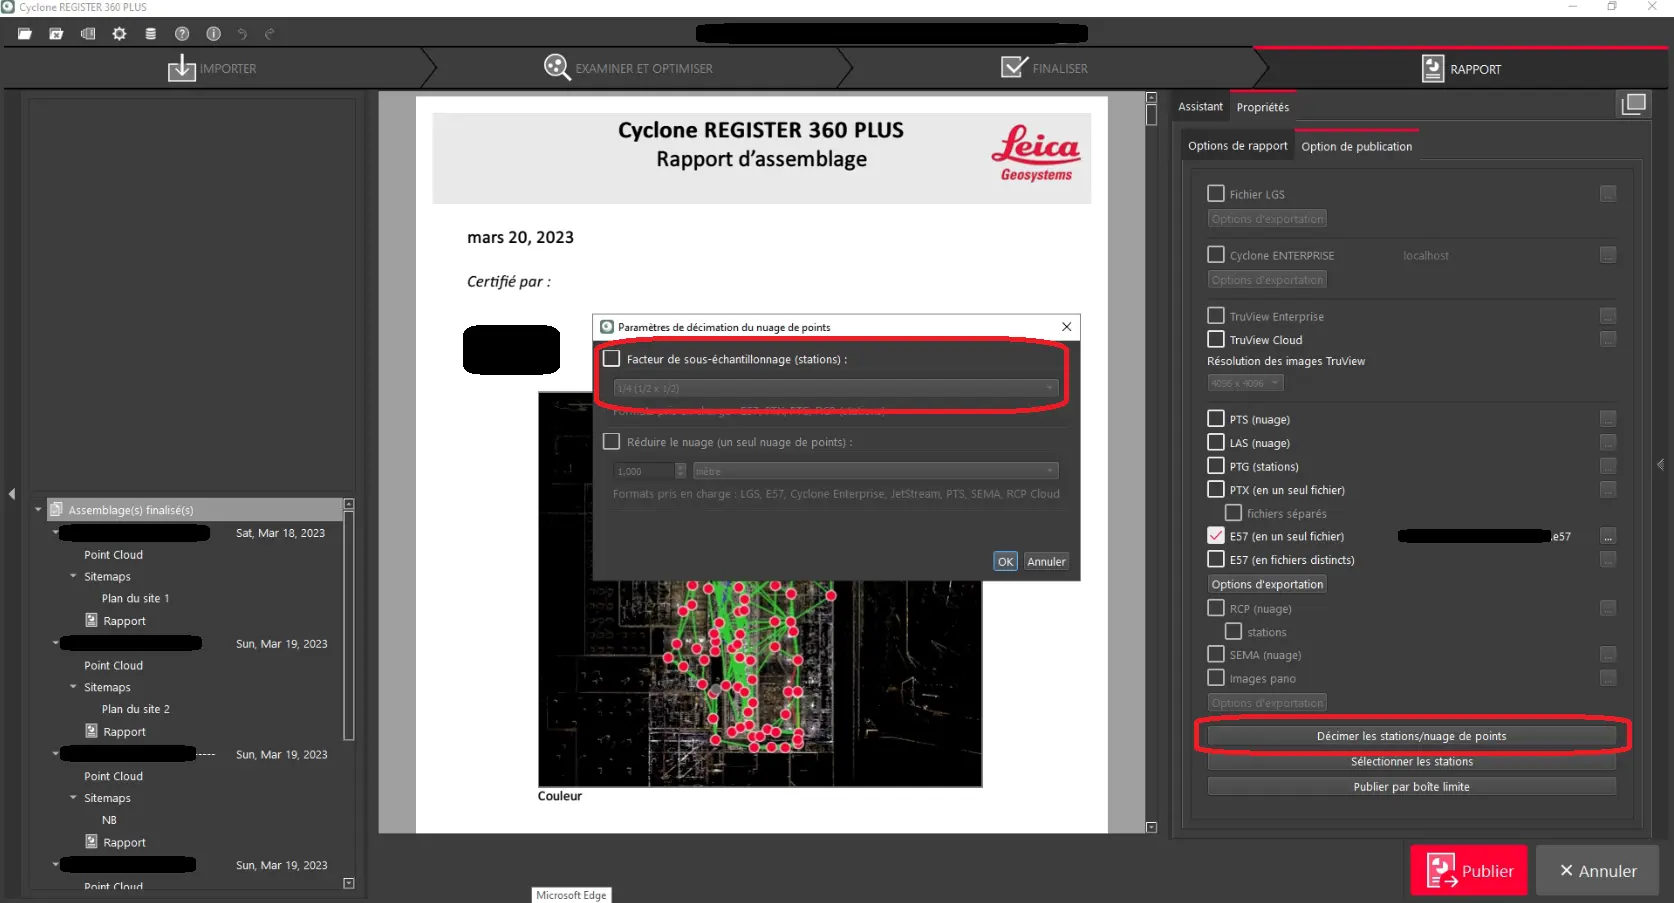Close project using the folder-x toolbar icon
Image resolution: width=1674 pixels, height=903 pixels.
point(56,34)
